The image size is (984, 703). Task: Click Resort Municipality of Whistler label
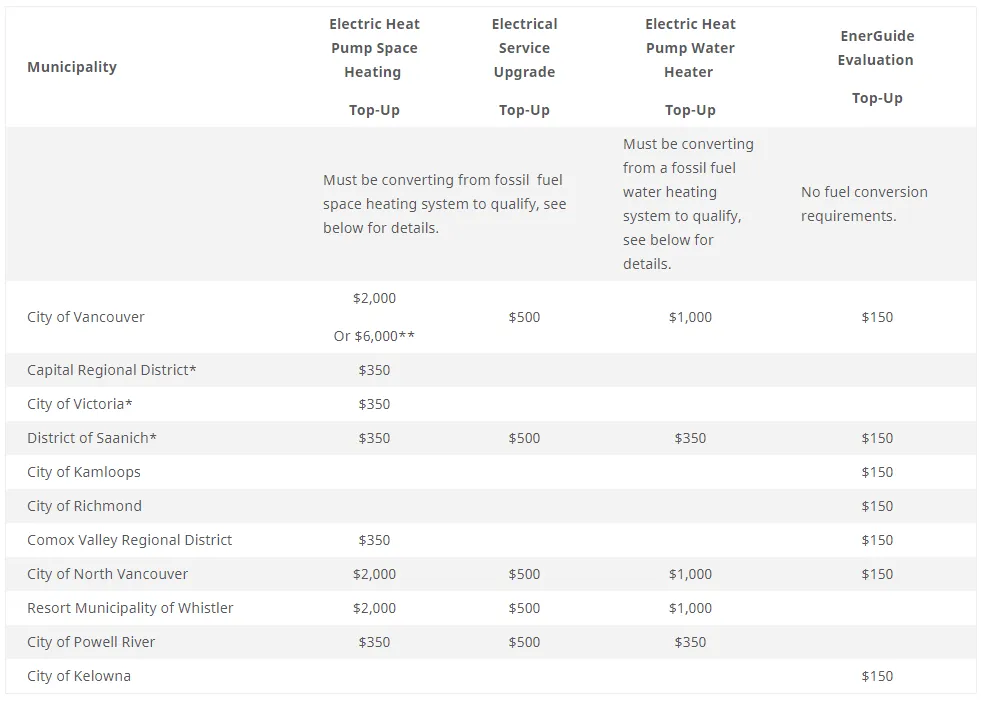130,608
